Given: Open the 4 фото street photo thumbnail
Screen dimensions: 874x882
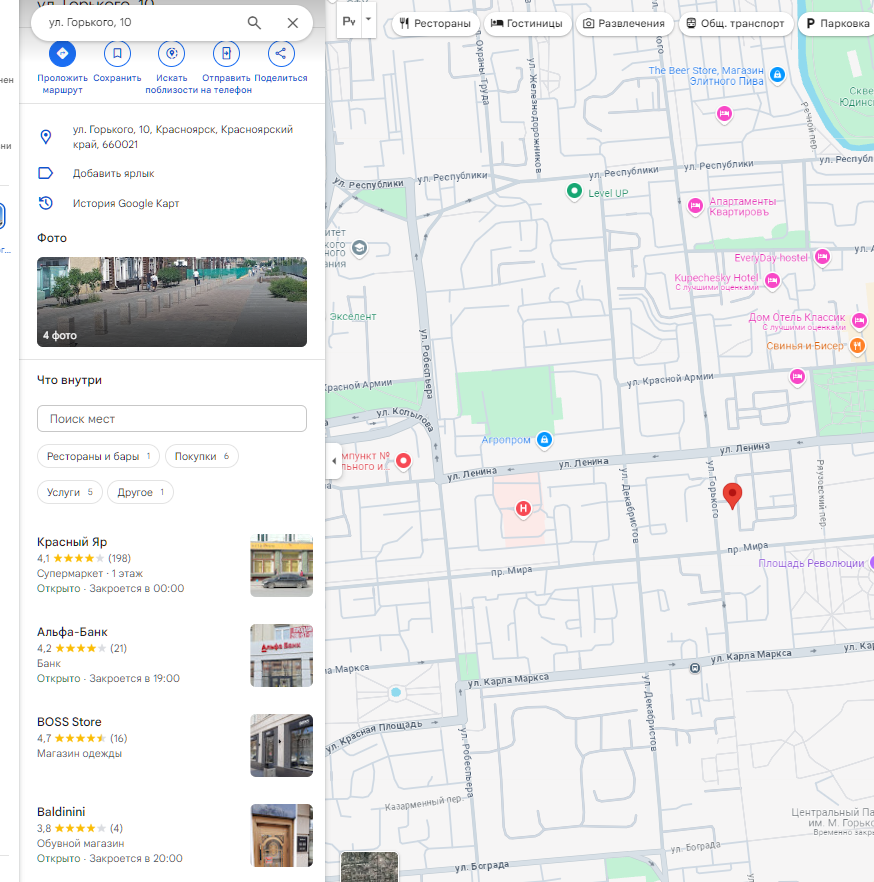Looking at the screenshot, I should [x=171, y=301].
